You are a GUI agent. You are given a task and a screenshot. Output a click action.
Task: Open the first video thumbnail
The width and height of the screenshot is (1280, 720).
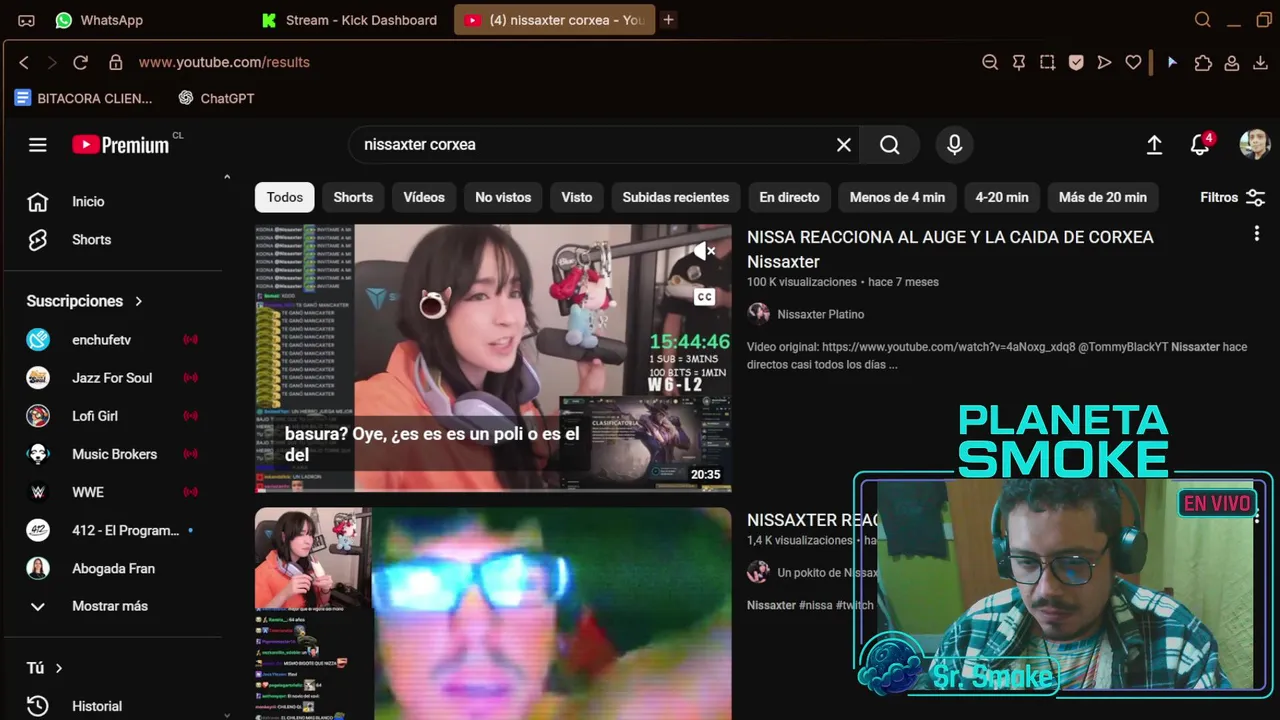[x=493, y=358]
